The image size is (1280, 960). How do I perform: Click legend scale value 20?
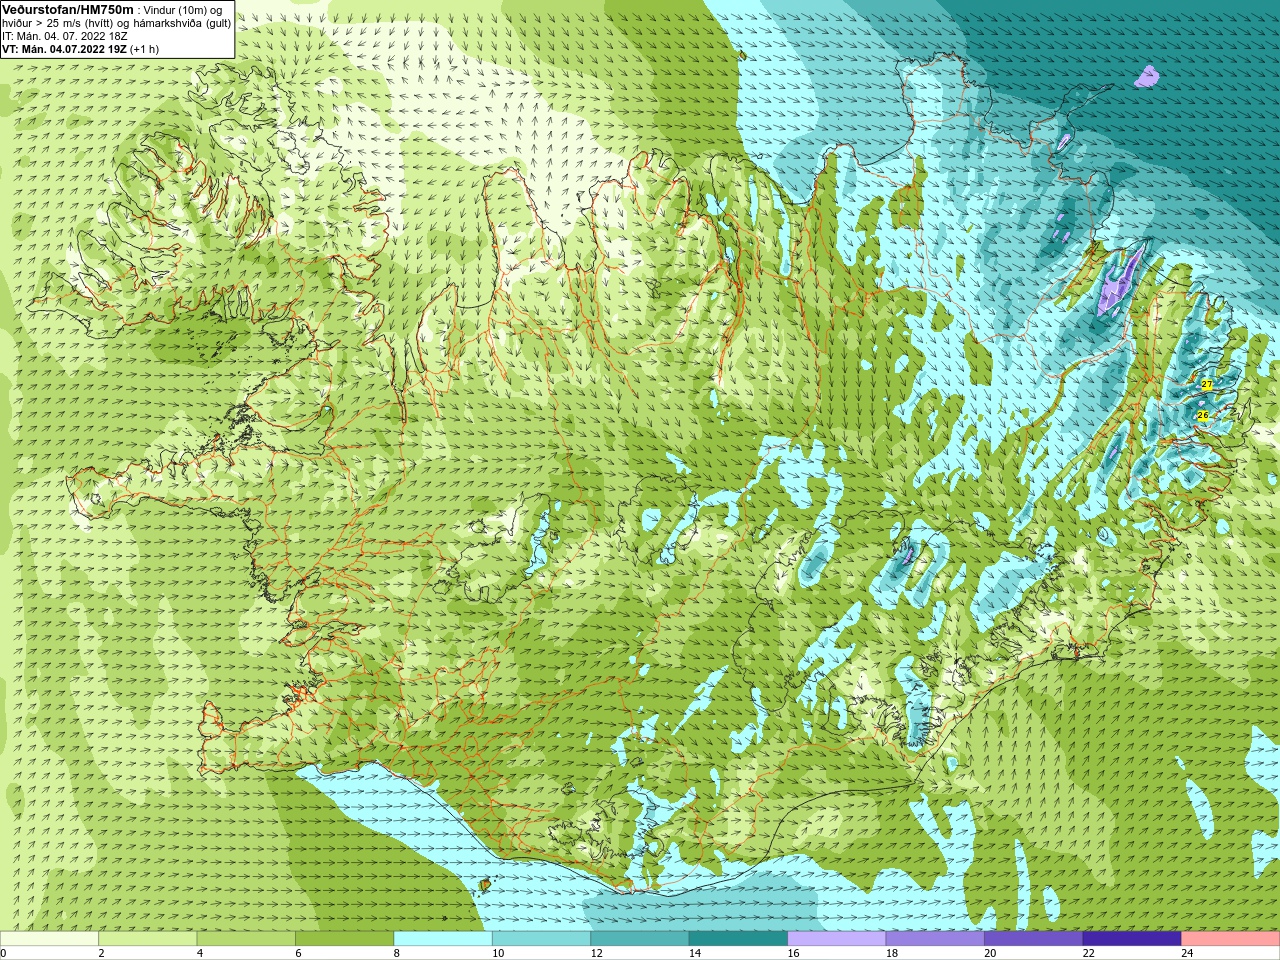pos(991,953)
